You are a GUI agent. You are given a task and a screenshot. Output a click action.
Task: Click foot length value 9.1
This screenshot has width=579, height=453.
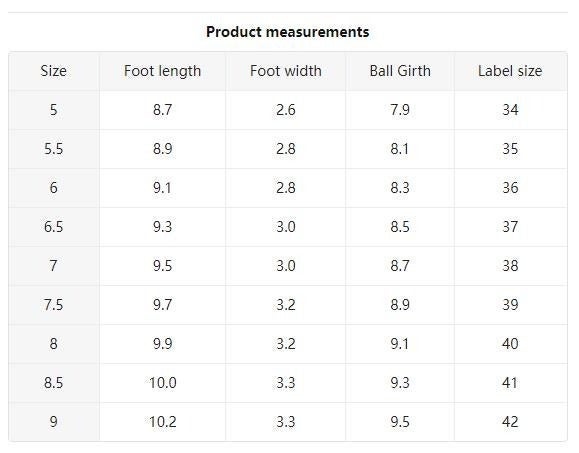[162, 188]
